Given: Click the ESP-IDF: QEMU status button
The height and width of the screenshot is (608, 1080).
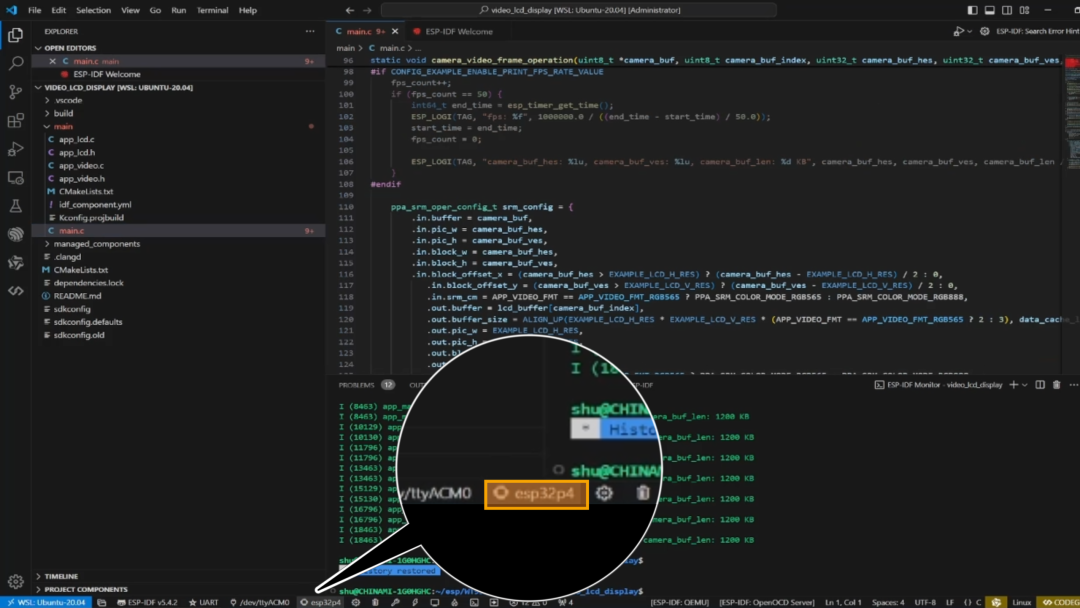Looking at the screenshot, I should (x=679, y=602).
